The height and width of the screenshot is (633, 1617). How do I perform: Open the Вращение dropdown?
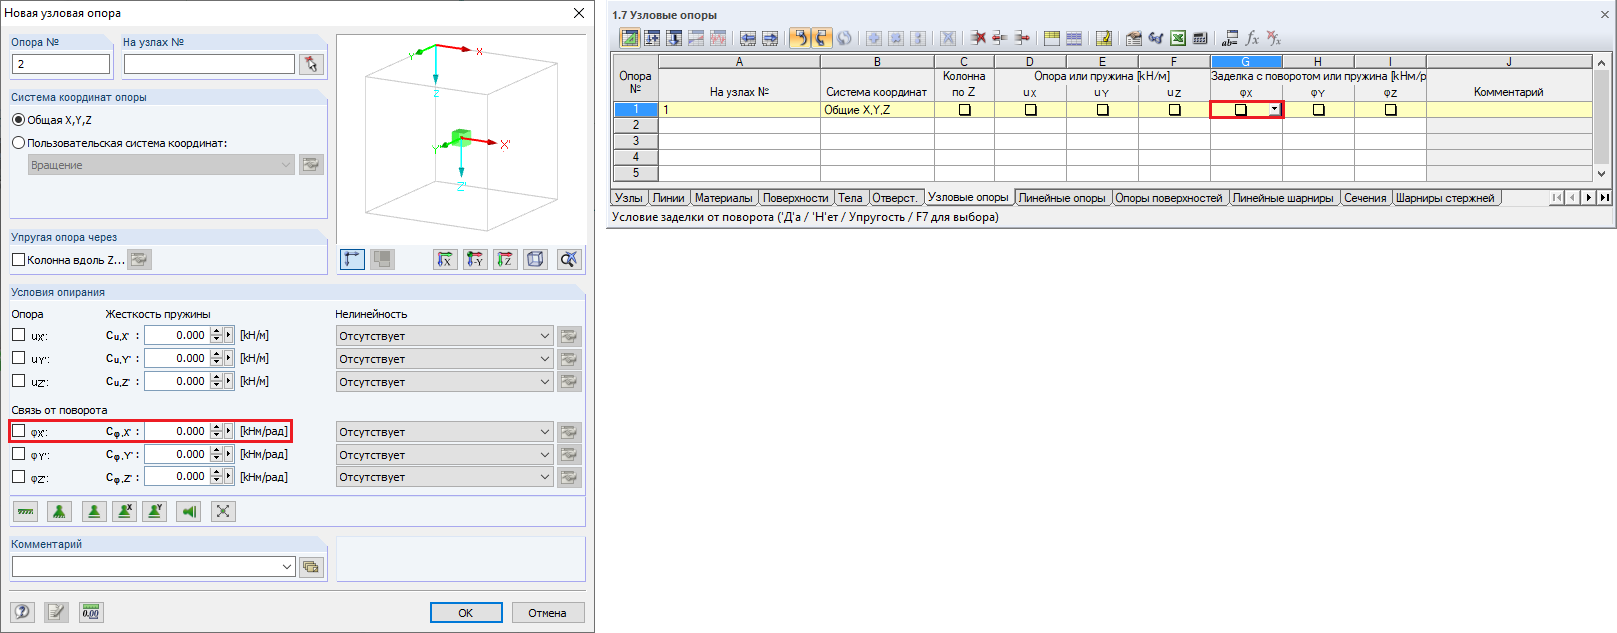[161, 165]
